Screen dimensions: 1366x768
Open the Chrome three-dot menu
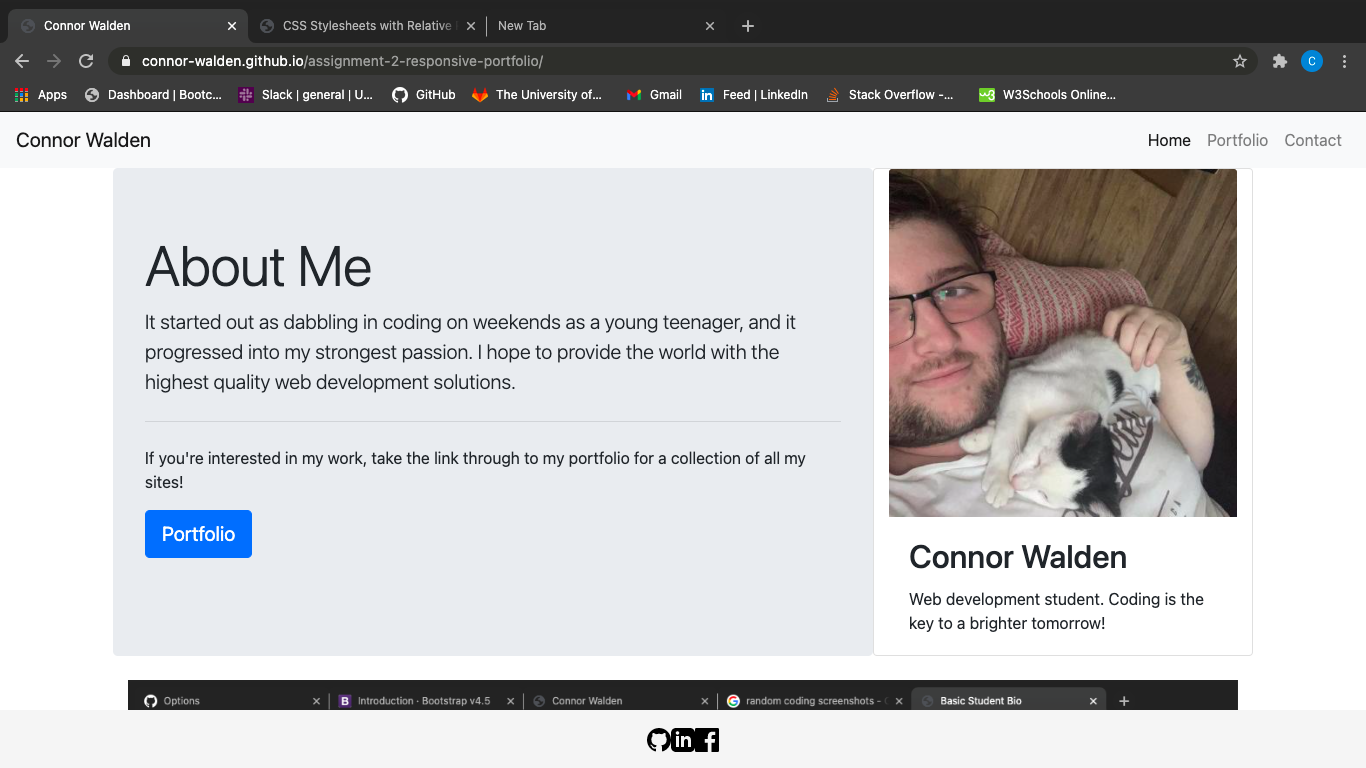click(x=1345, y=61)
